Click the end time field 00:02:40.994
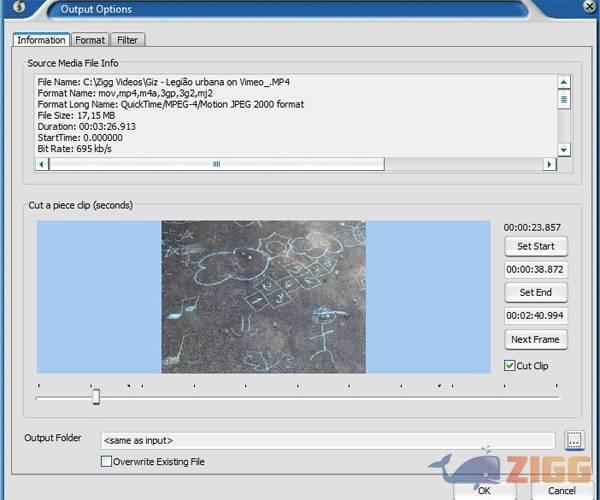The height and width of the screenshot is (500, 600). pyautogui.click(x=535, y=316)
